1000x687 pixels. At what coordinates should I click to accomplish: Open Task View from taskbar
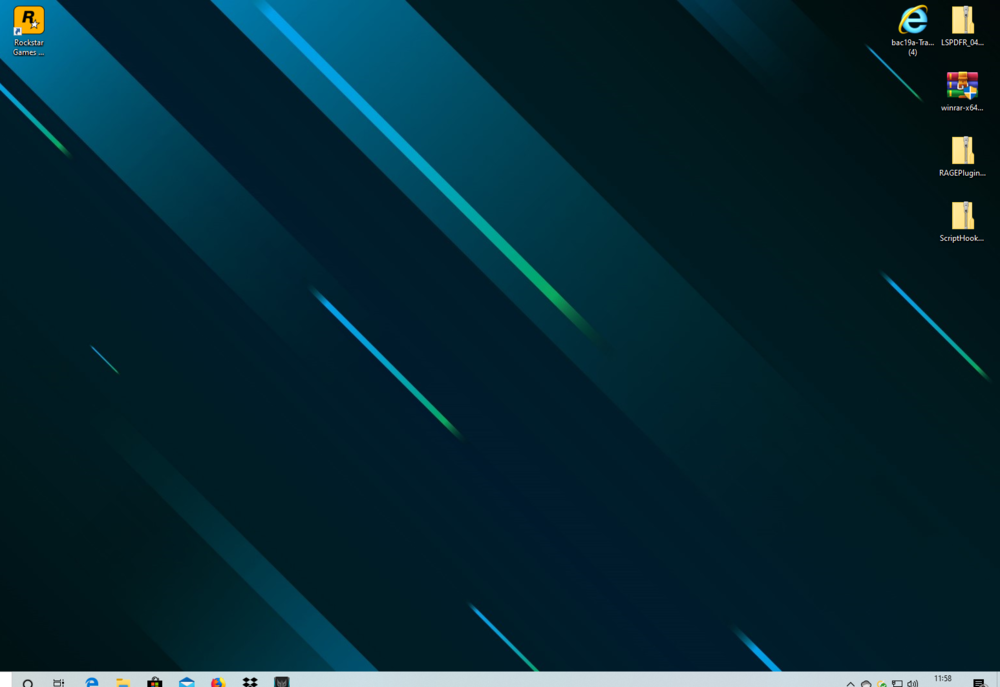[x=59, y=682]
